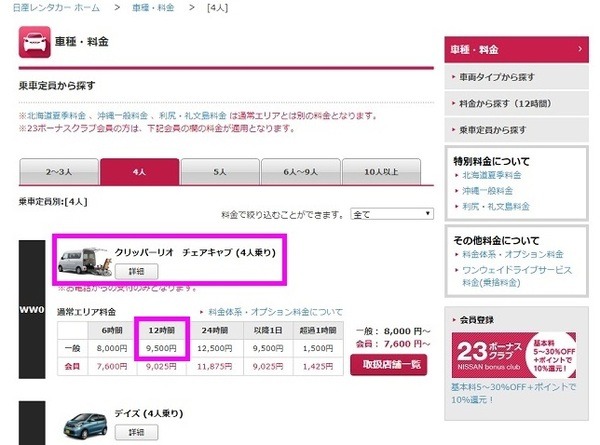Click the red car icon beside 車種・料金 heading
Viewport: 600px width, 445px height.
point(34,42)
